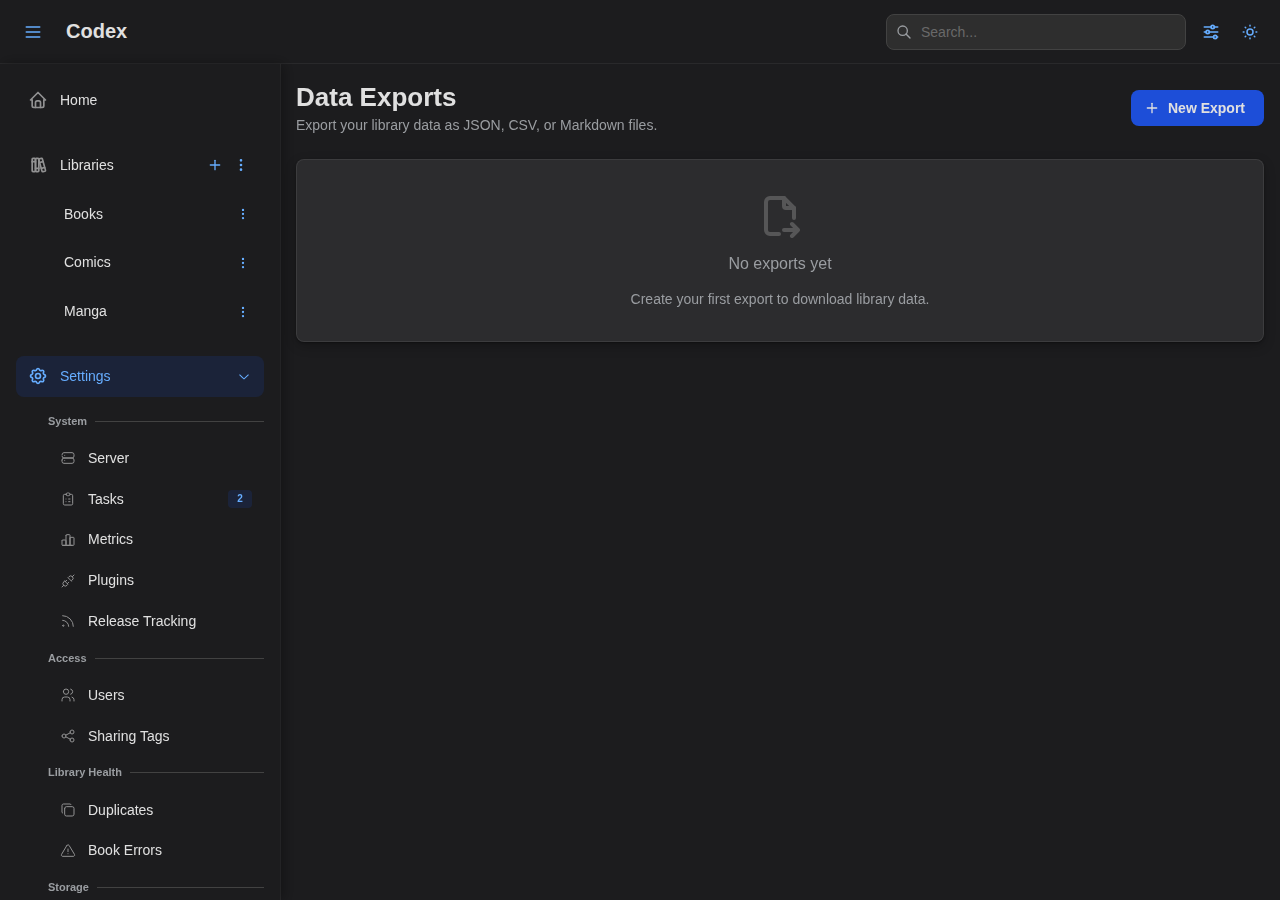The height and width of the screenshot is (900, 1280).
Task: Click 'Create your first export' description text
Action: click(x=780, y=299)
